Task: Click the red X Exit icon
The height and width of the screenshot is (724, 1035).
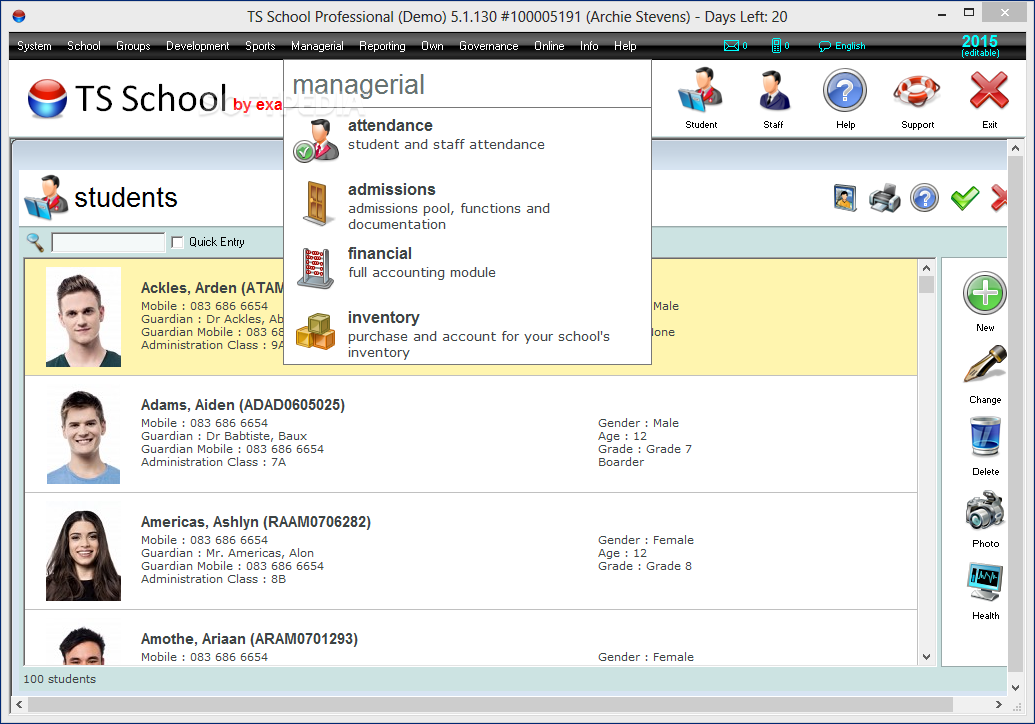Action: pos(989,90)
